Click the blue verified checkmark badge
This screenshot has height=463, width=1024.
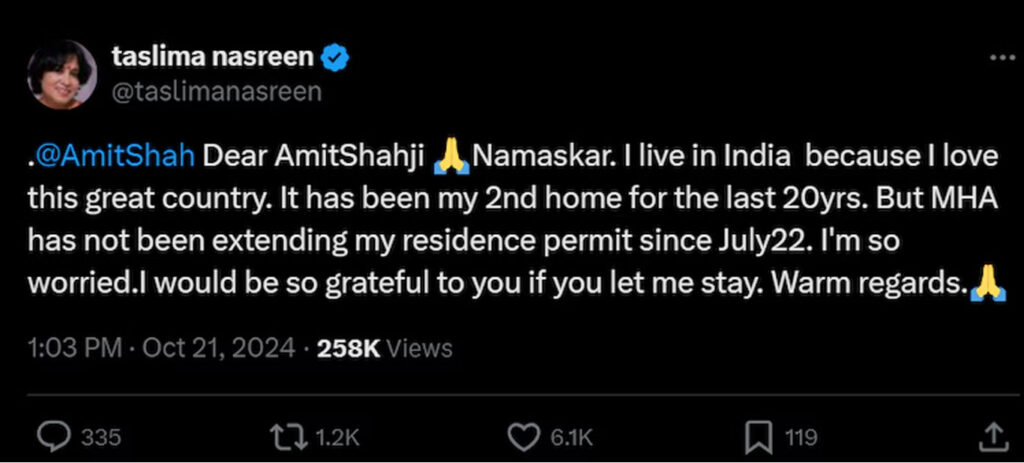(336, 58)
